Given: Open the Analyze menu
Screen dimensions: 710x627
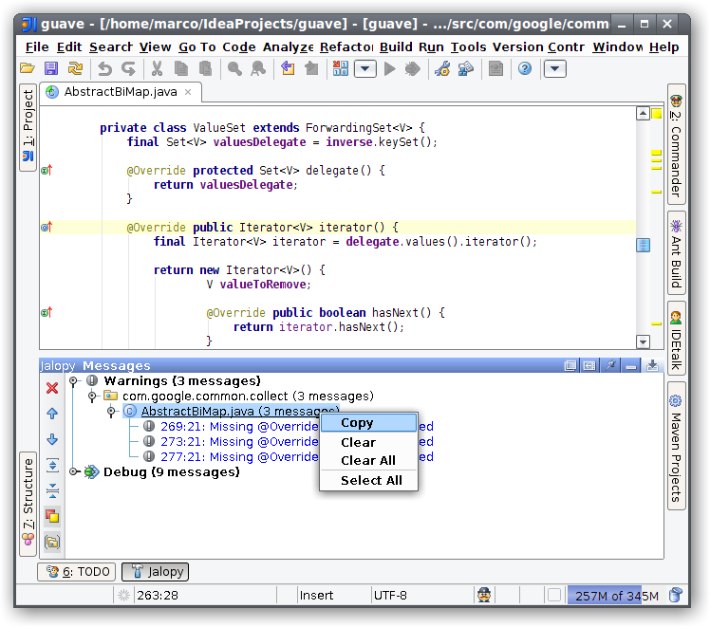Looking at the screenshot, I should click(x=288, y=47).
